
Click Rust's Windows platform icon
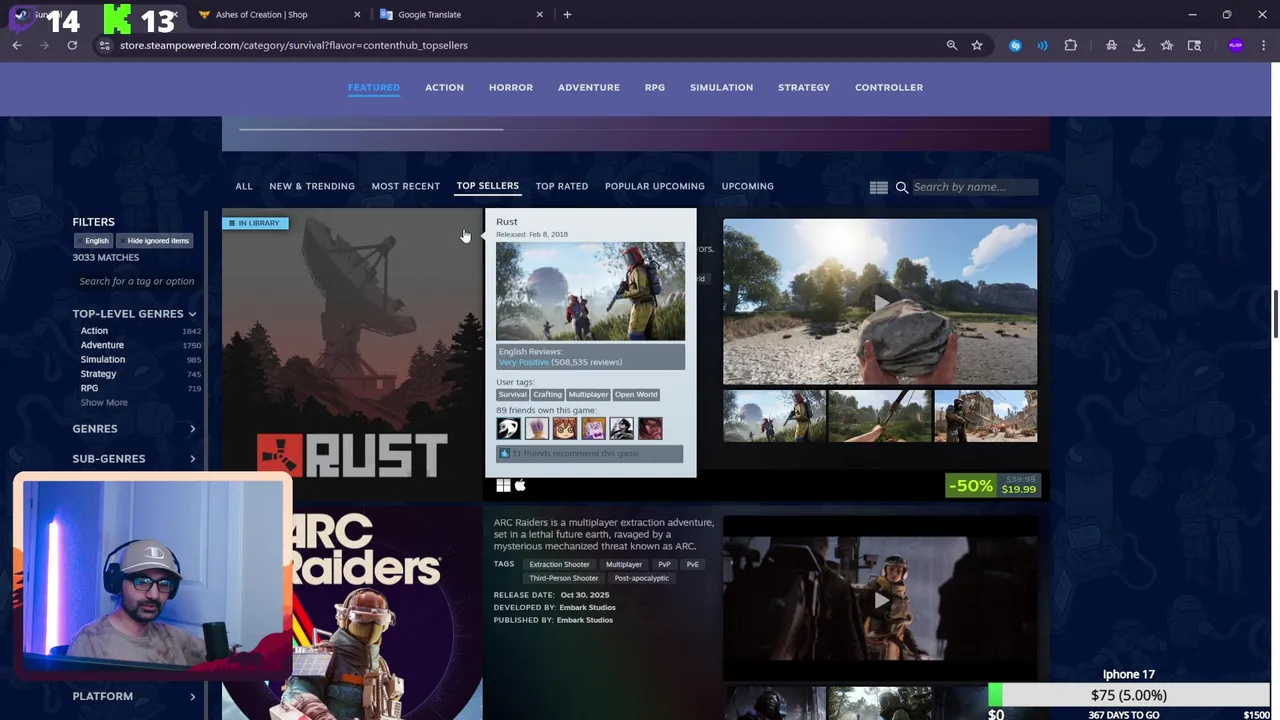tap(503, 486)
